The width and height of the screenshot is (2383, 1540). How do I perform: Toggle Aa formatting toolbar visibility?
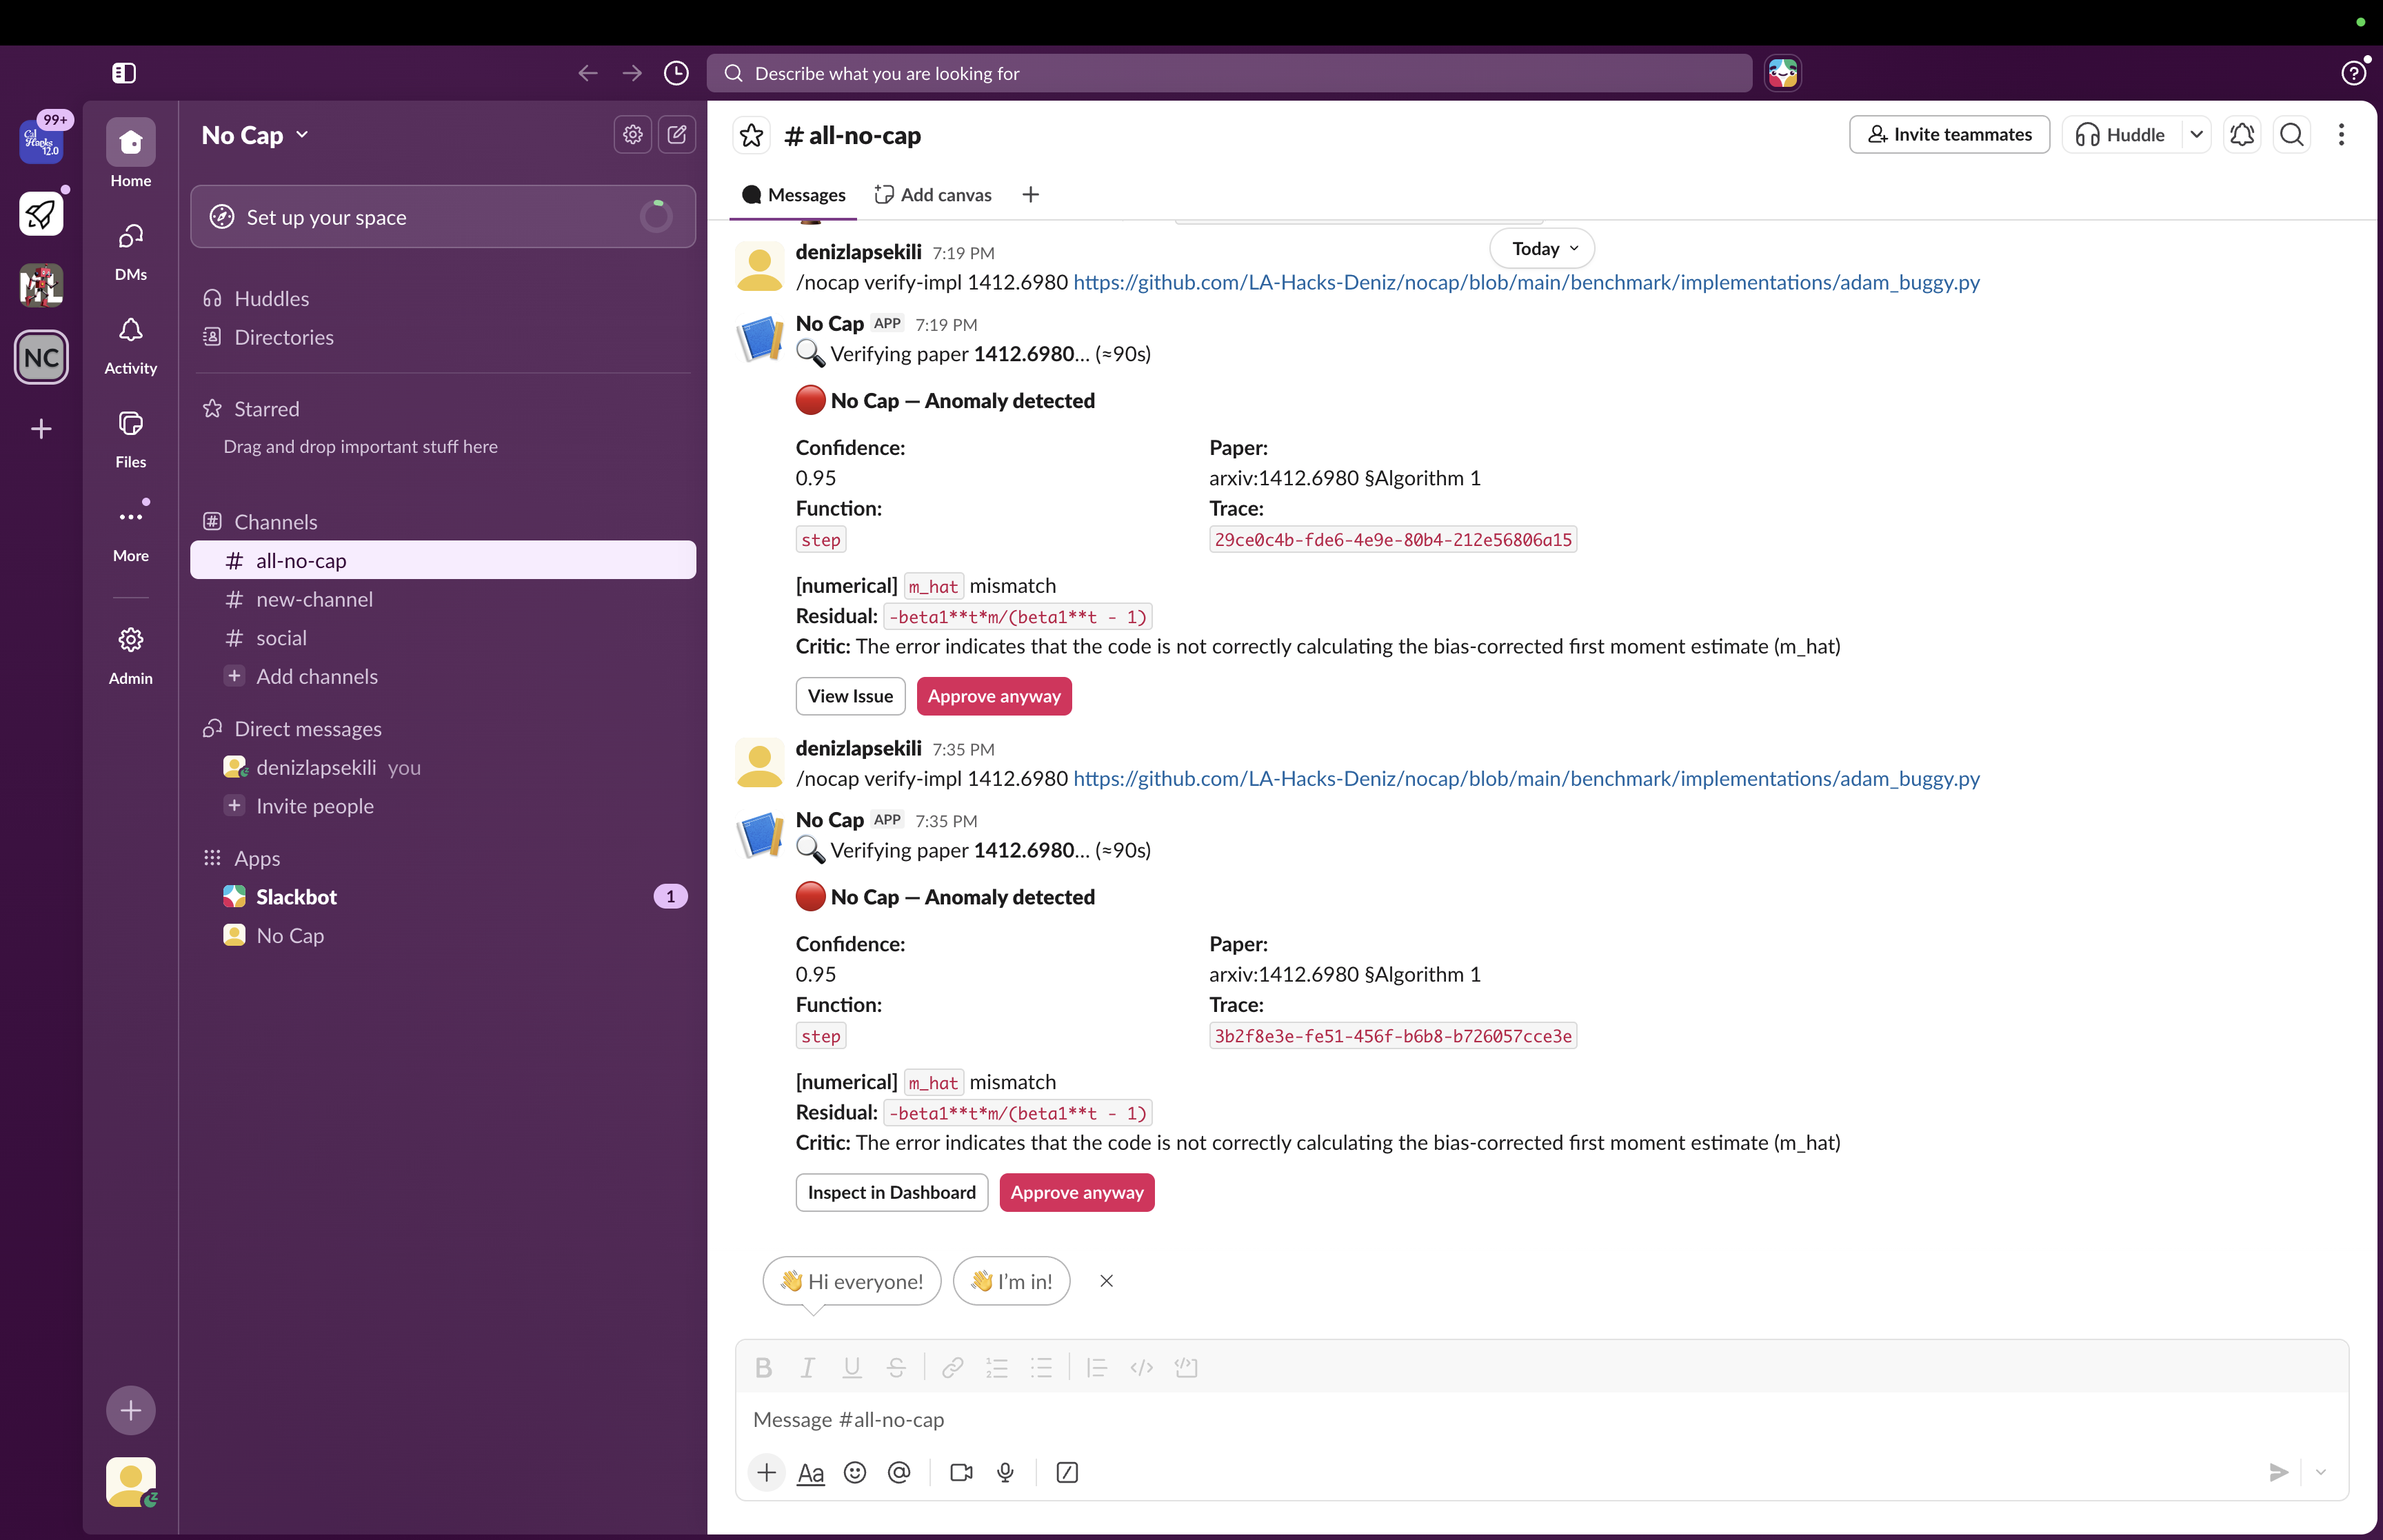(810, 1472)
